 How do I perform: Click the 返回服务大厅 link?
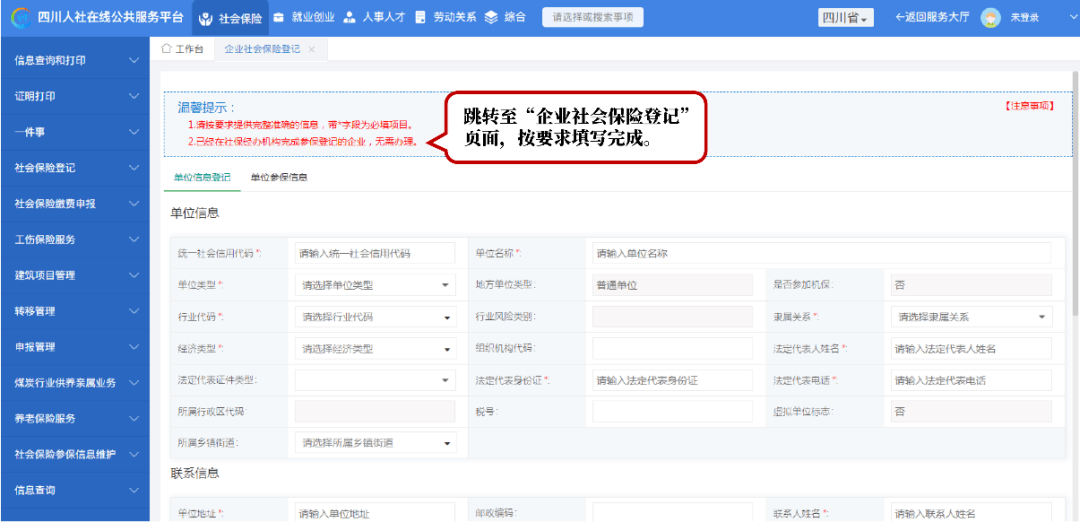(931, 18)
